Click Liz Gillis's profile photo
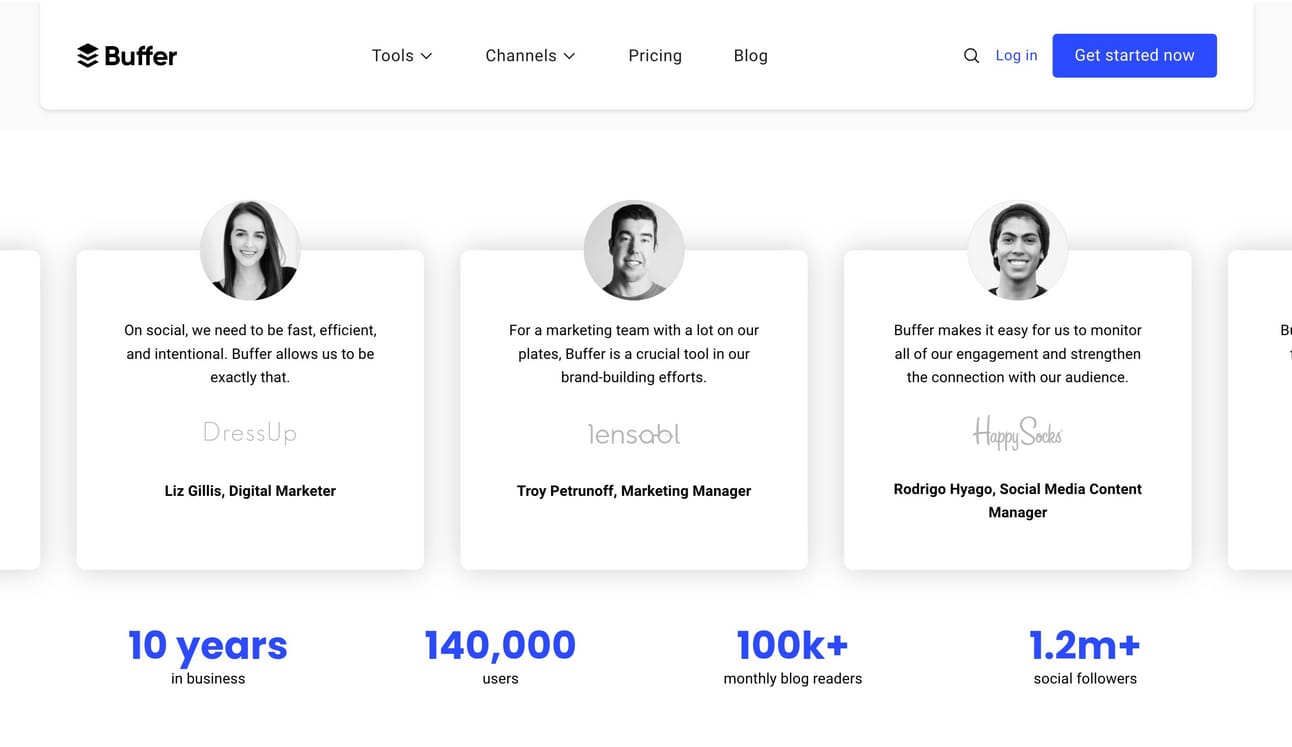Viewport: 1292px width, 747px height. click(250, 250)
